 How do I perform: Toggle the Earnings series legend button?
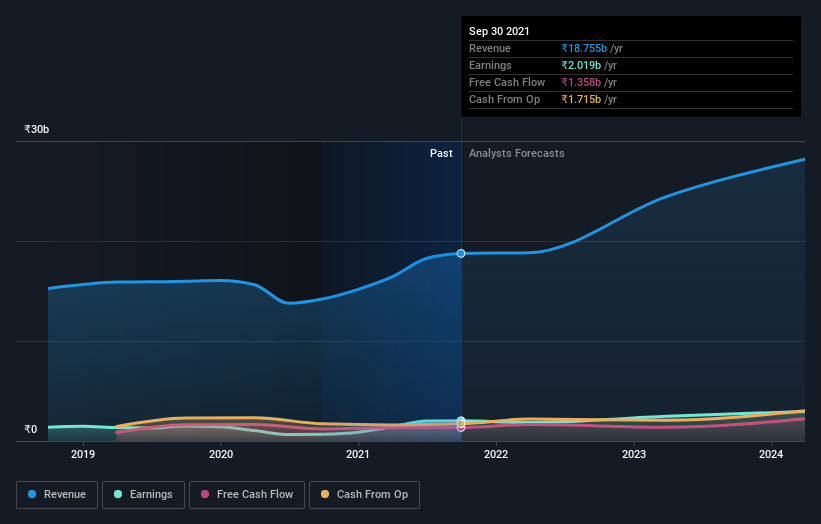(143, 495)
